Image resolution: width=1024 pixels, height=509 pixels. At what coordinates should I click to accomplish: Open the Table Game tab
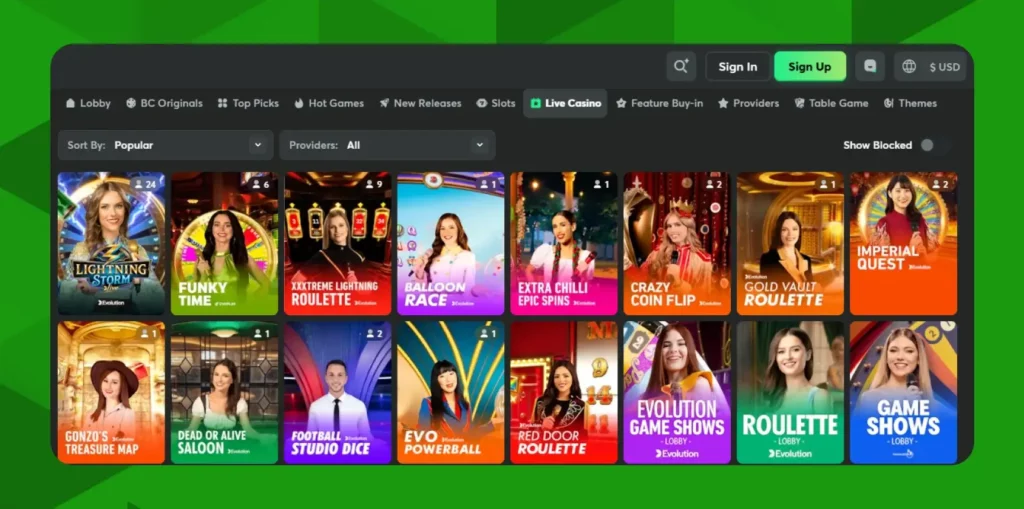[x=831, y=103]
